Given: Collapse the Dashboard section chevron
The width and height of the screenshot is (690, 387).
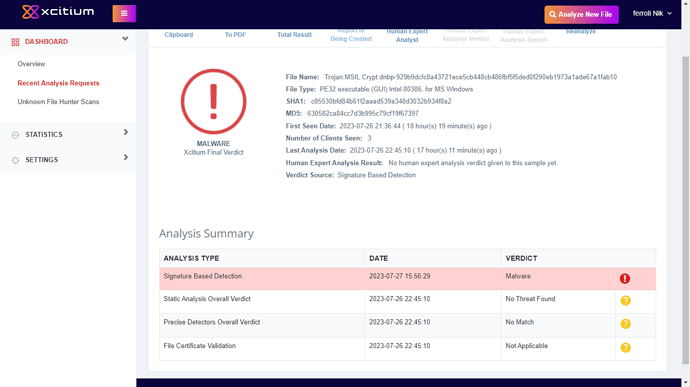Looking at the screenshot, I should 125,39.
